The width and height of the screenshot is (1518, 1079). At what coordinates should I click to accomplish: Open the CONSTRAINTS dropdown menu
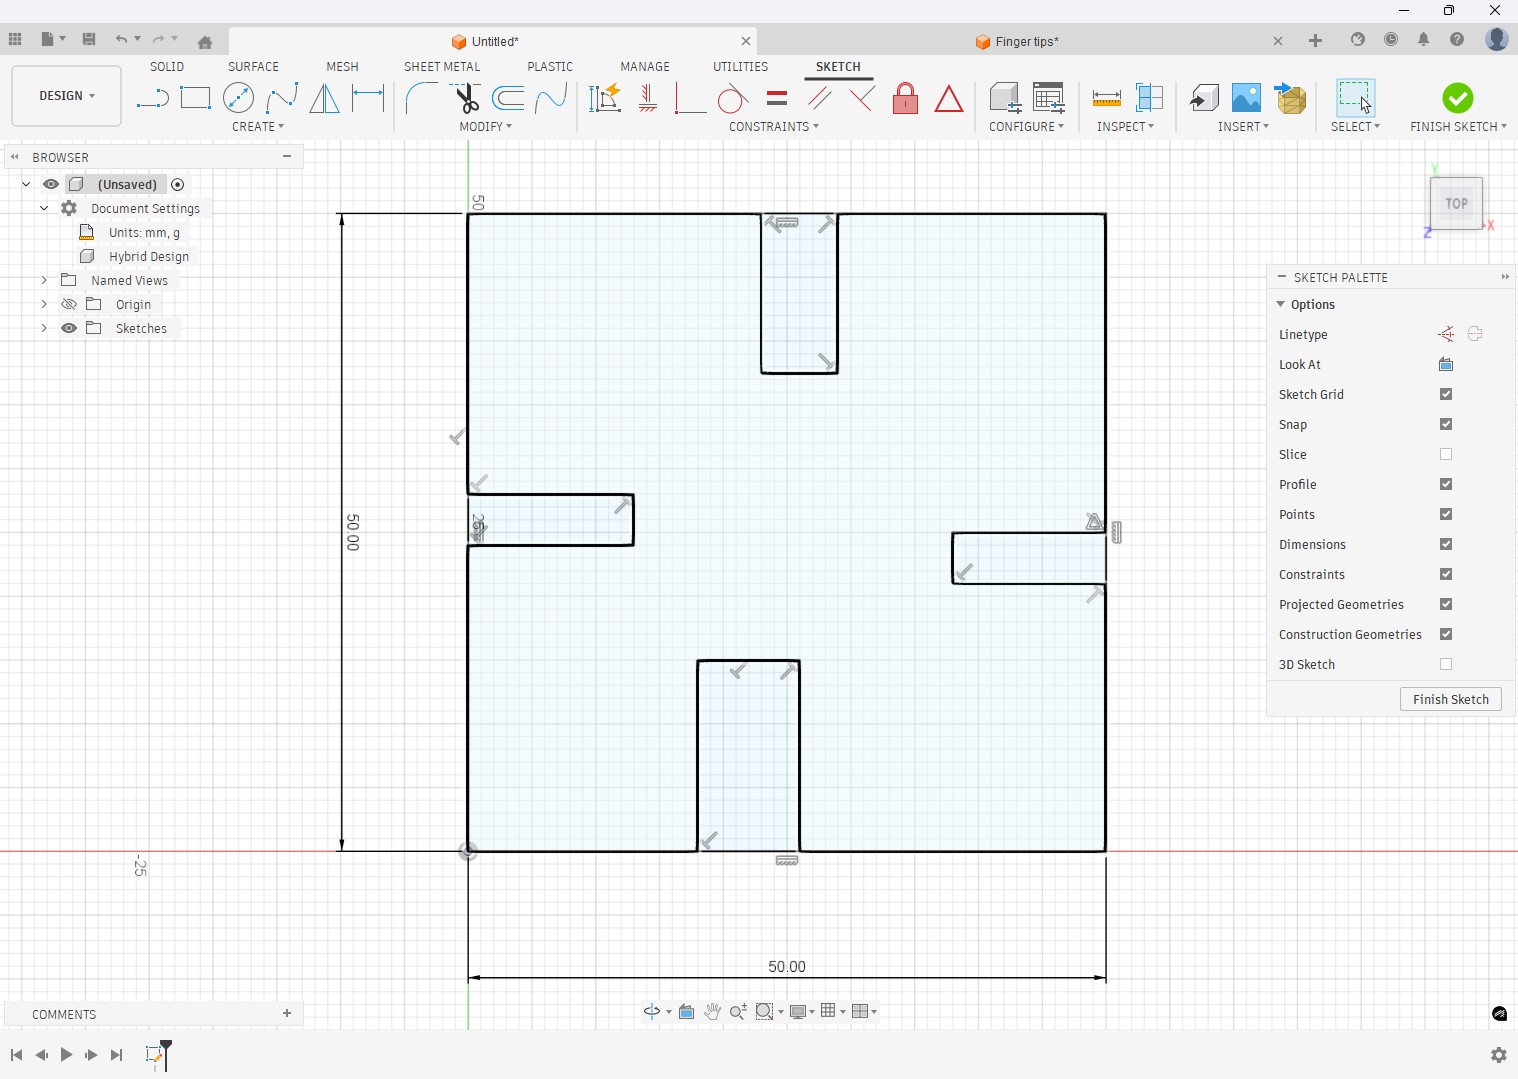(773, 127)
